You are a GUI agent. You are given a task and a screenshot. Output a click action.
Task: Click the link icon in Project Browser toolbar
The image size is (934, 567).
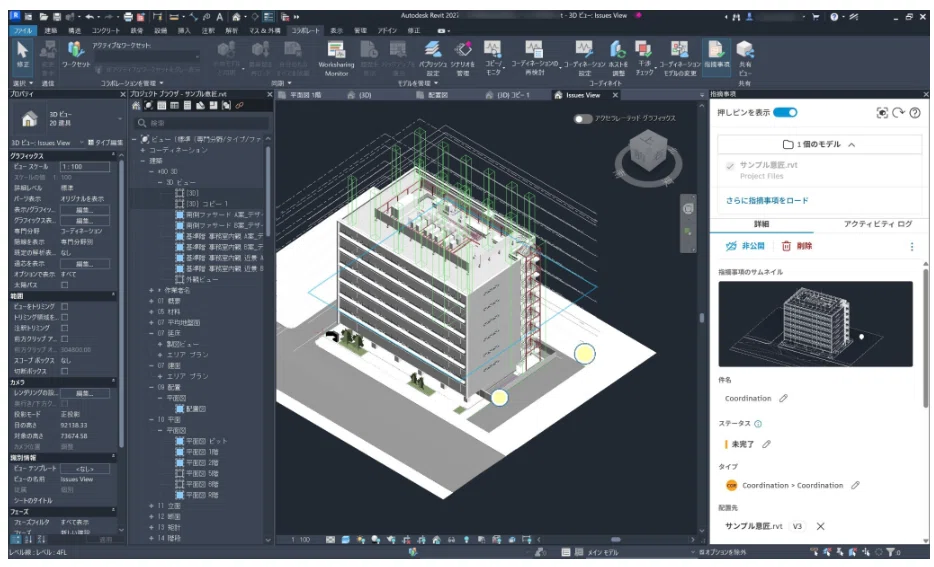[x=239, y=105]
